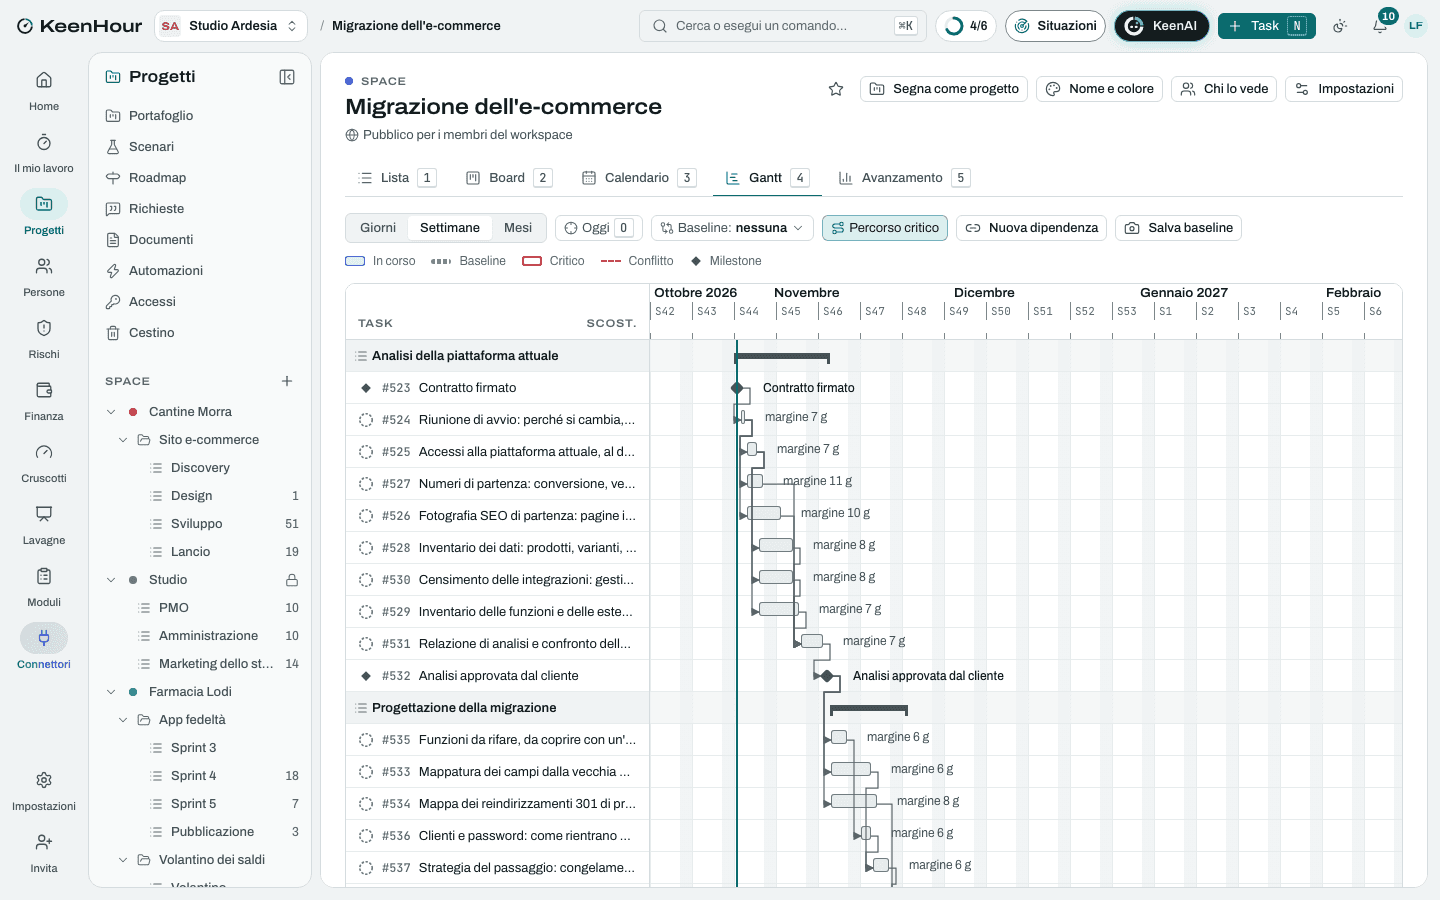1440x900 pixels.
Task: Open the KeenAI assistant
Action: point(1161,26)
